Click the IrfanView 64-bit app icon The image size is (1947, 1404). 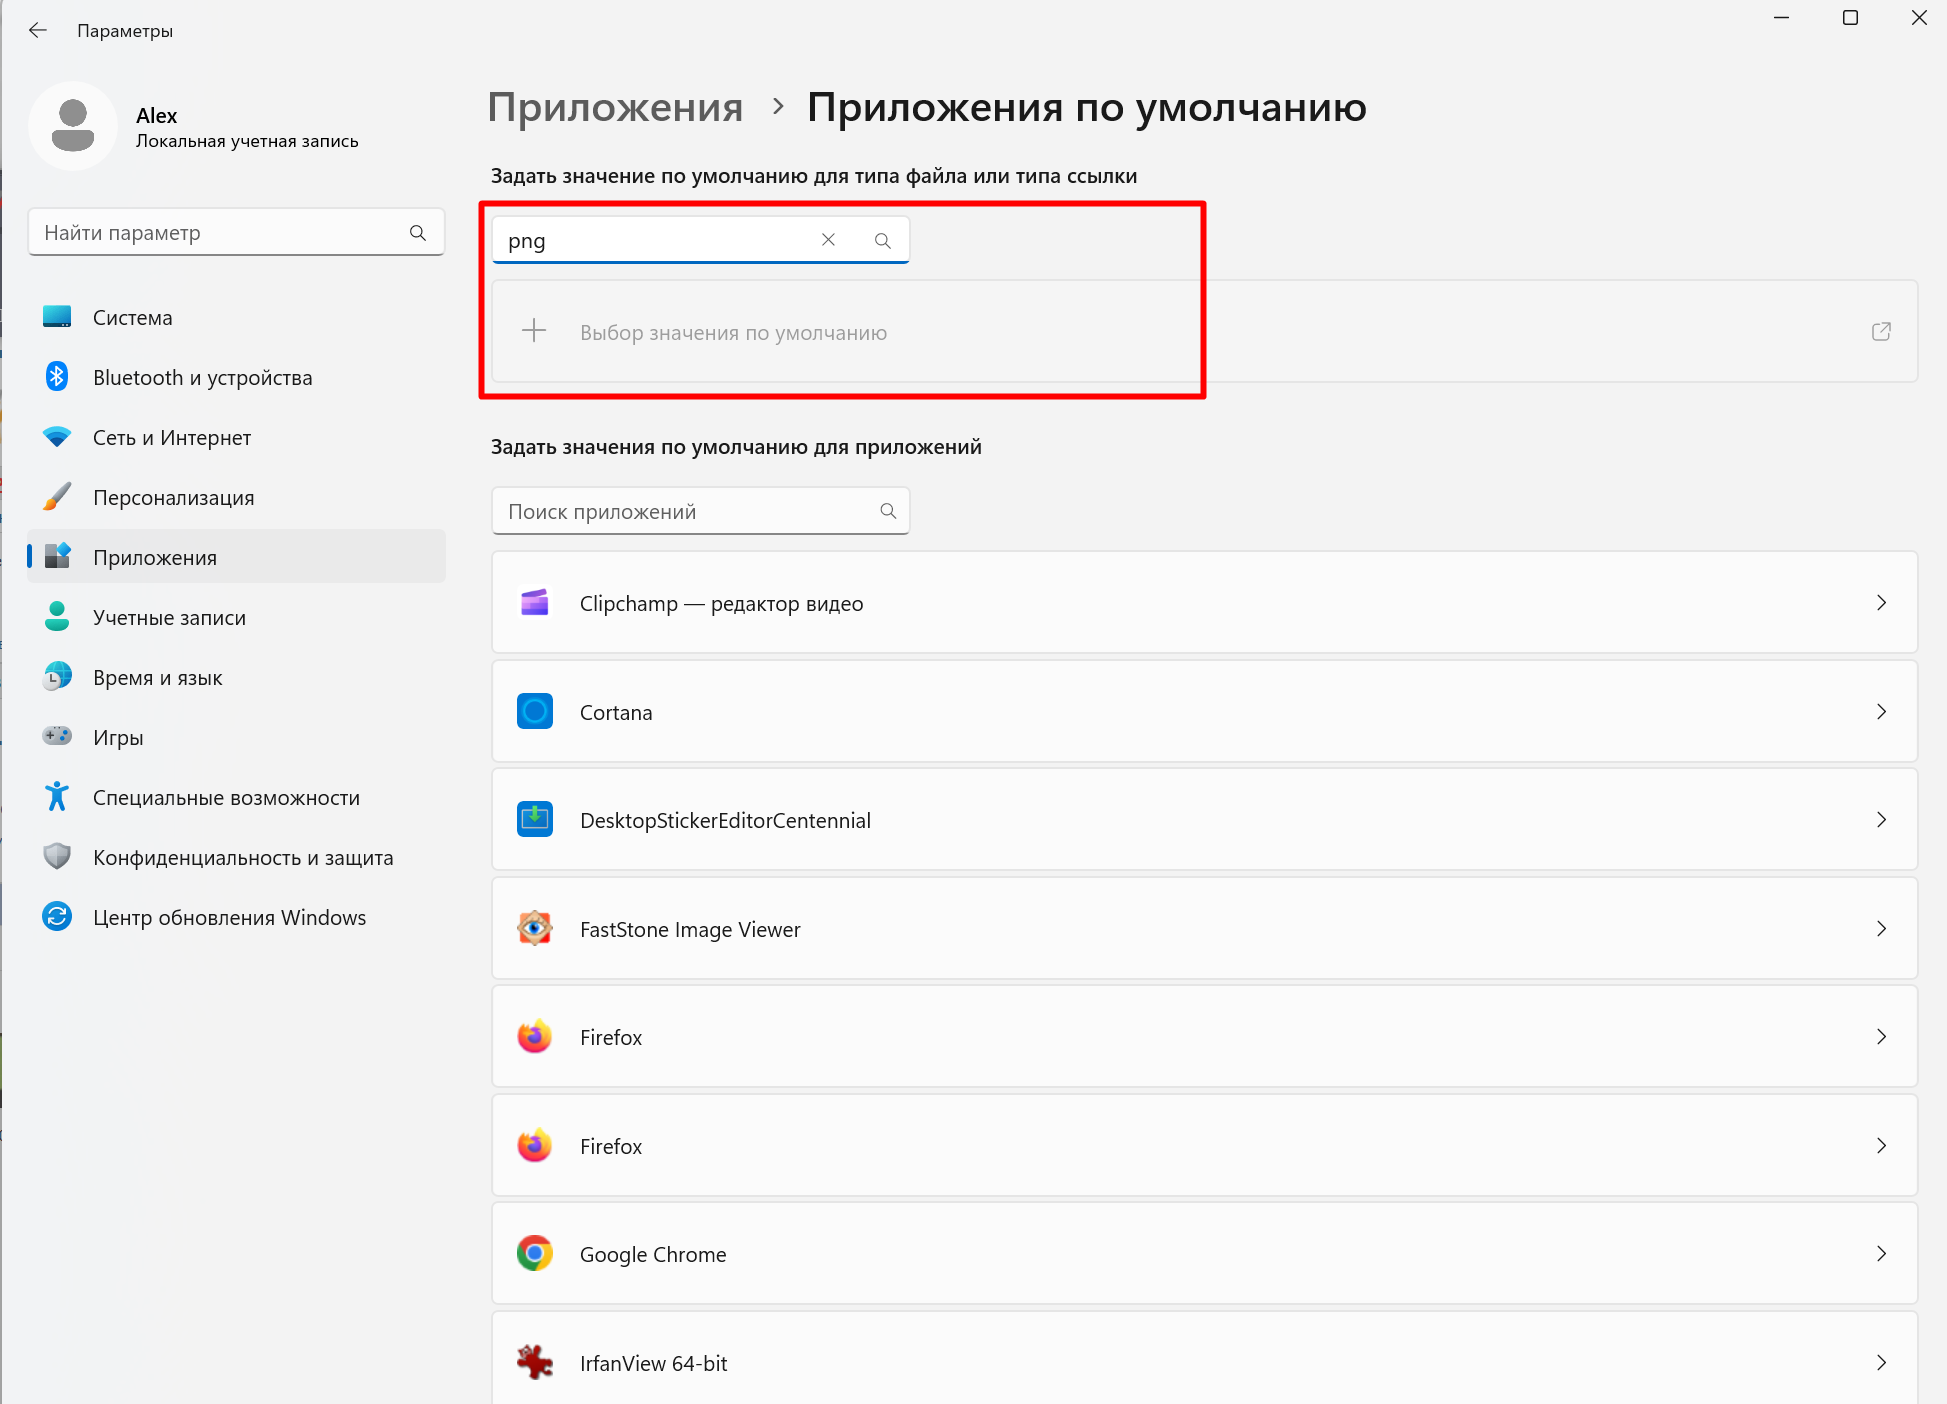[535, 1362]
